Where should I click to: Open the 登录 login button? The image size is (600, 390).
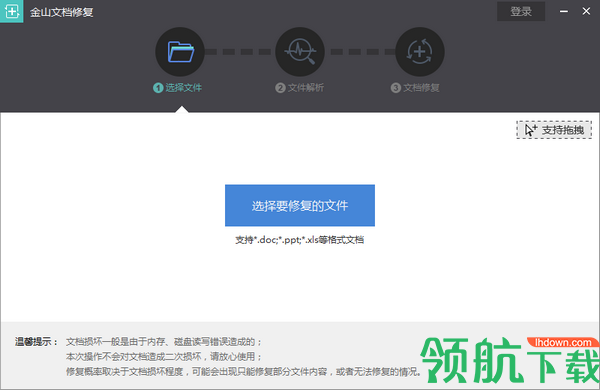coord(521,11)
